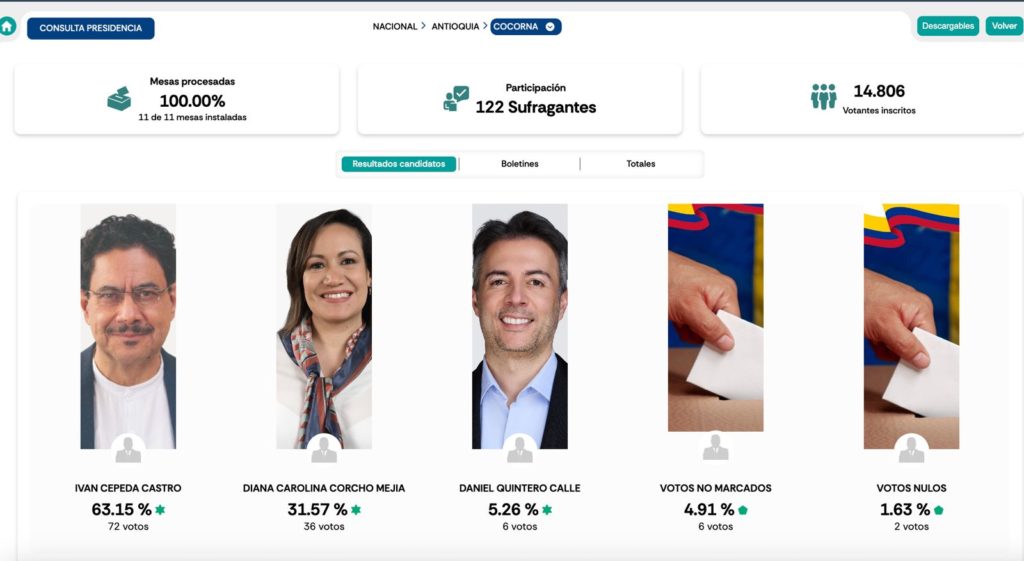Open the Totales tab
Image resolution: width=1024 pixels, height=561 pixels.
click(641, 164)
